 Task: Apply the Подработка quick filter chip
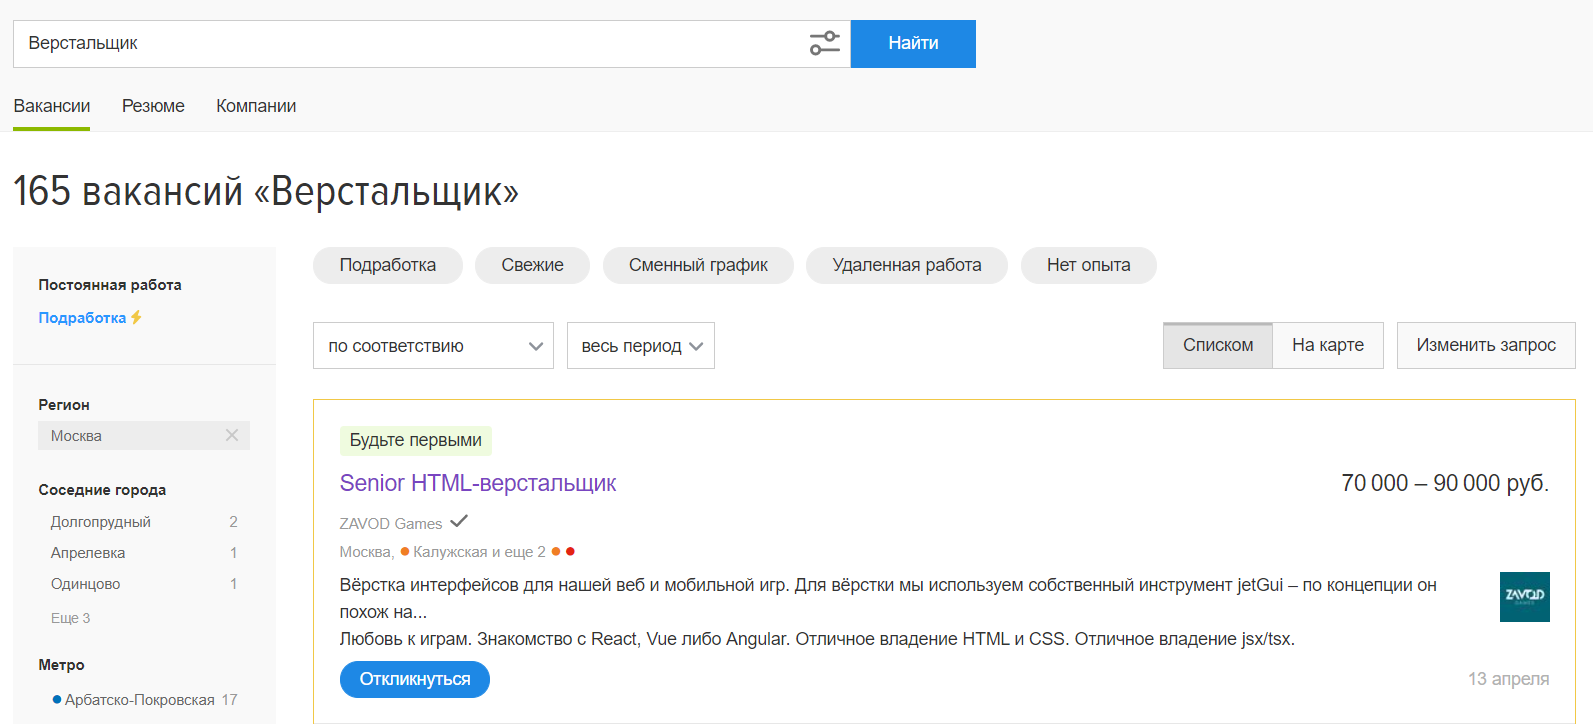388,265
